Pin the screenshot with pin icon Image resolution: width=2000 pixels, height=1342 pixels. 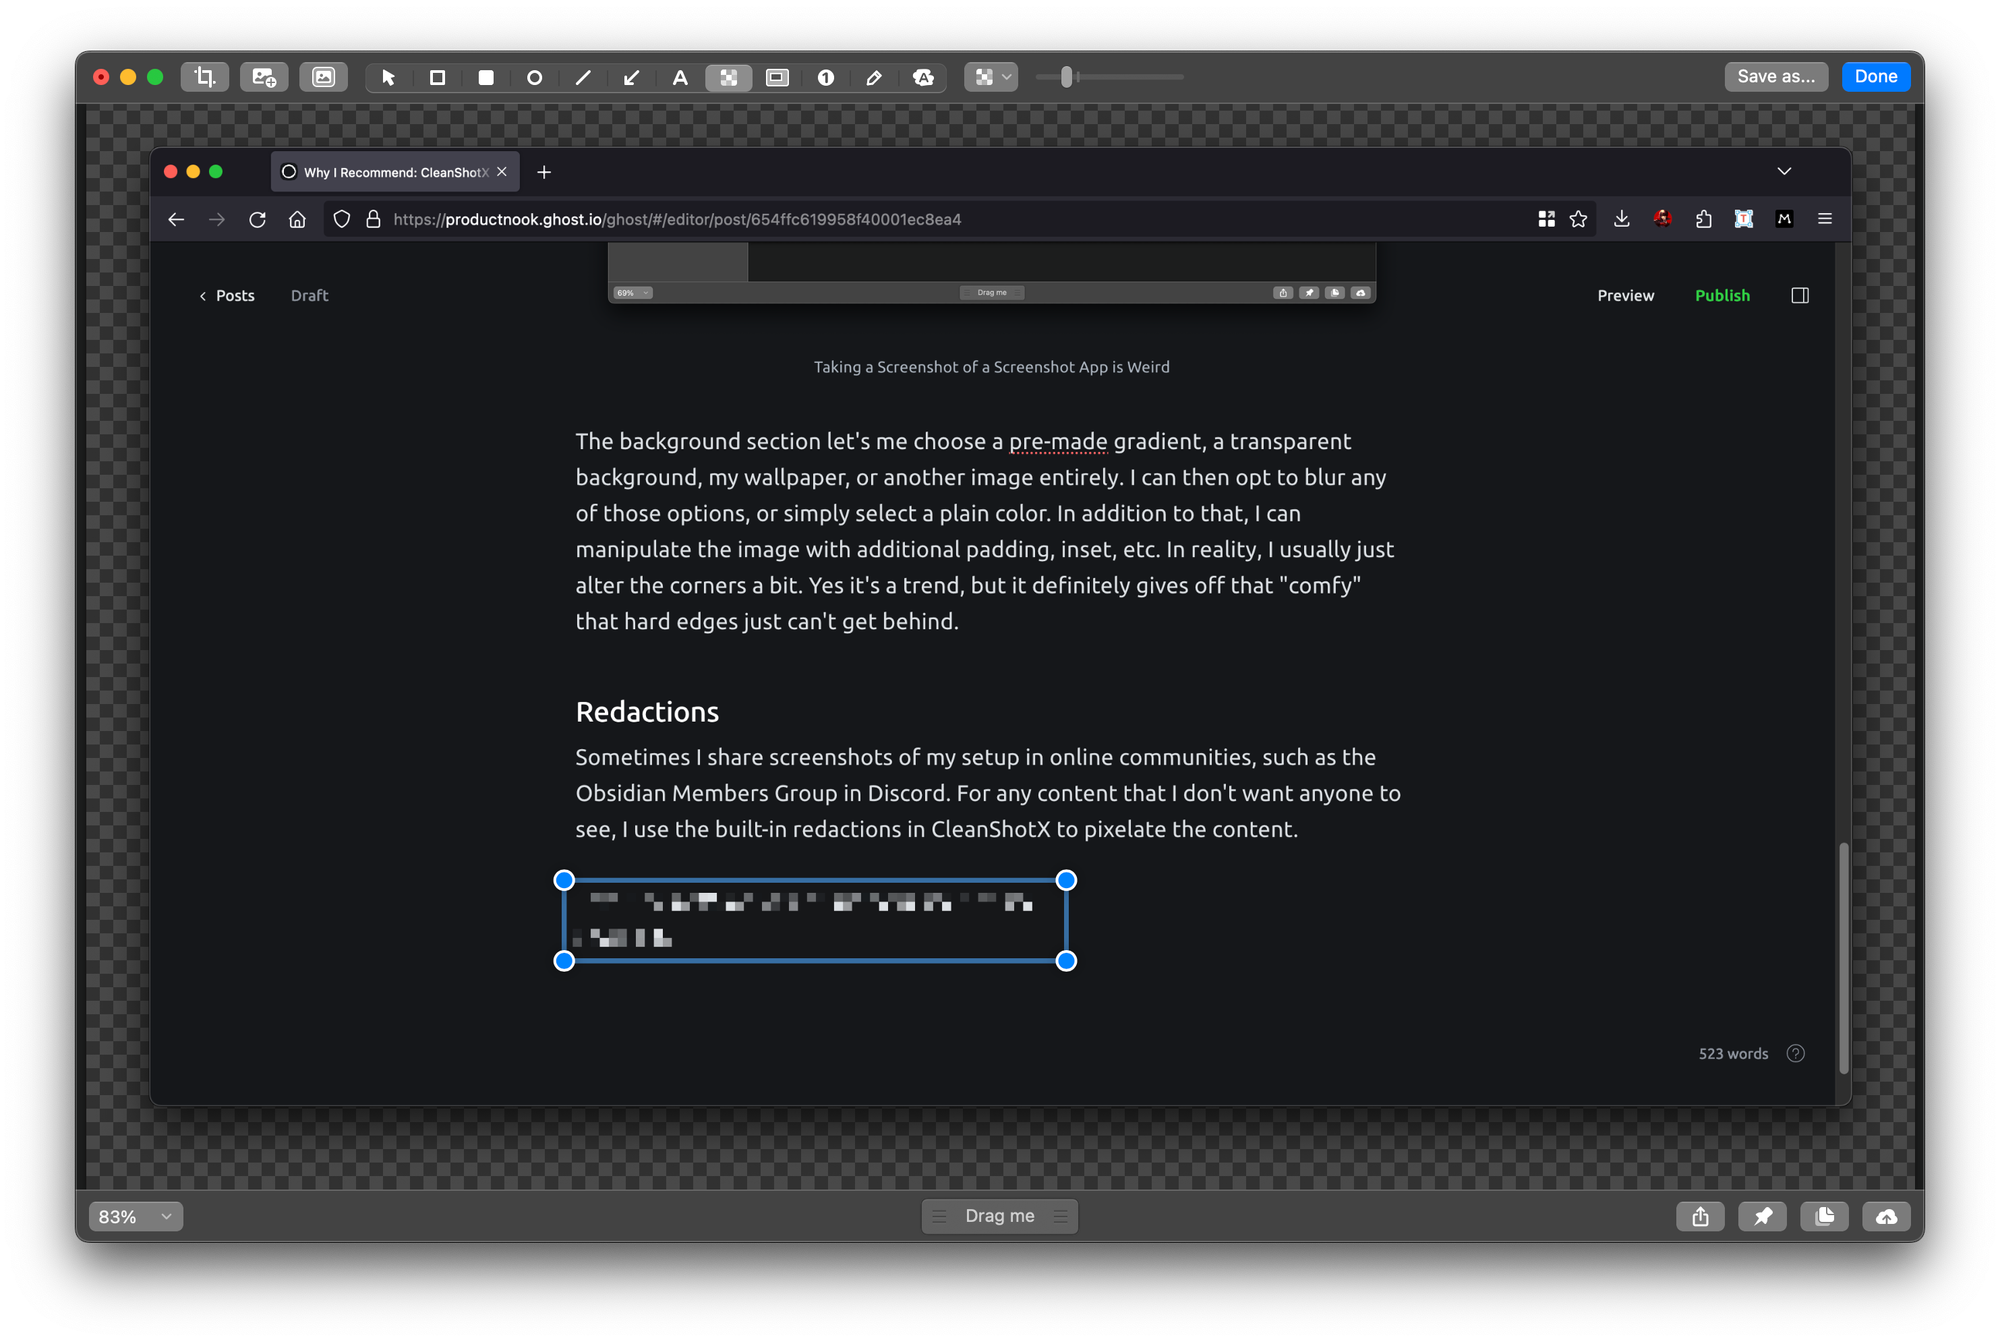point(1762,1216)
